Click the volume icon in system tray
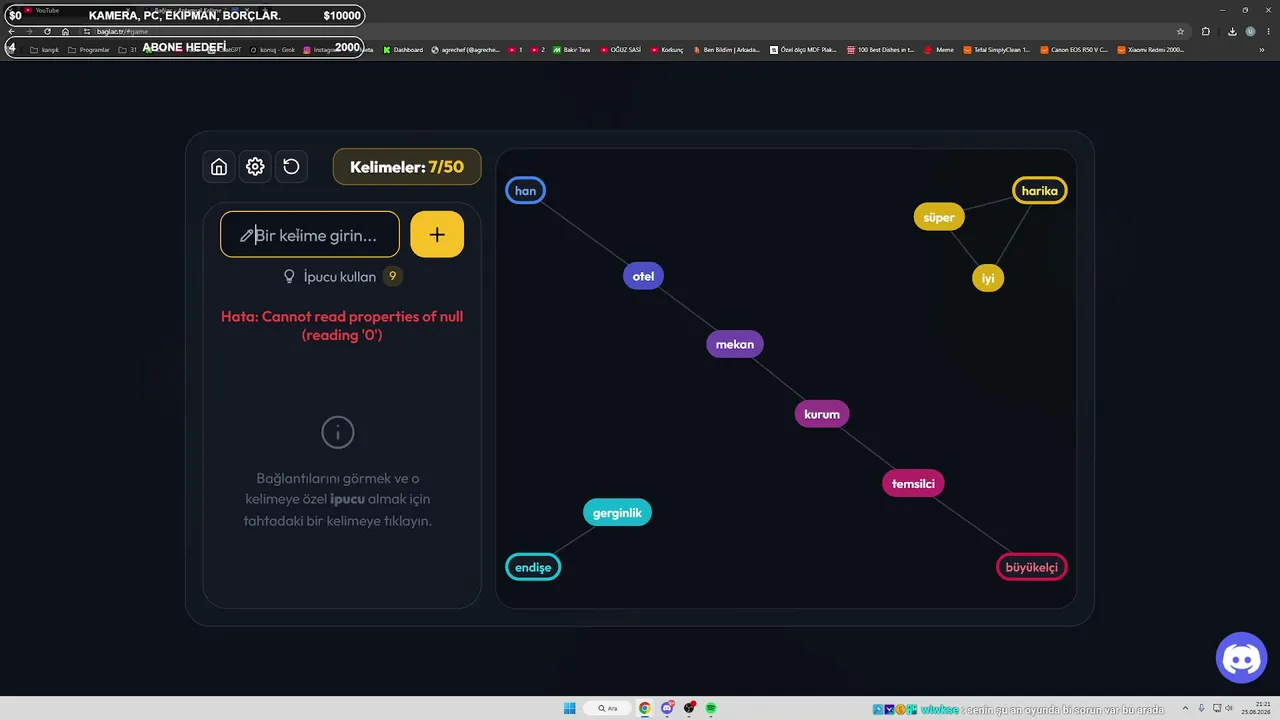The image size is (1280, 720). tap(1229, 708)
